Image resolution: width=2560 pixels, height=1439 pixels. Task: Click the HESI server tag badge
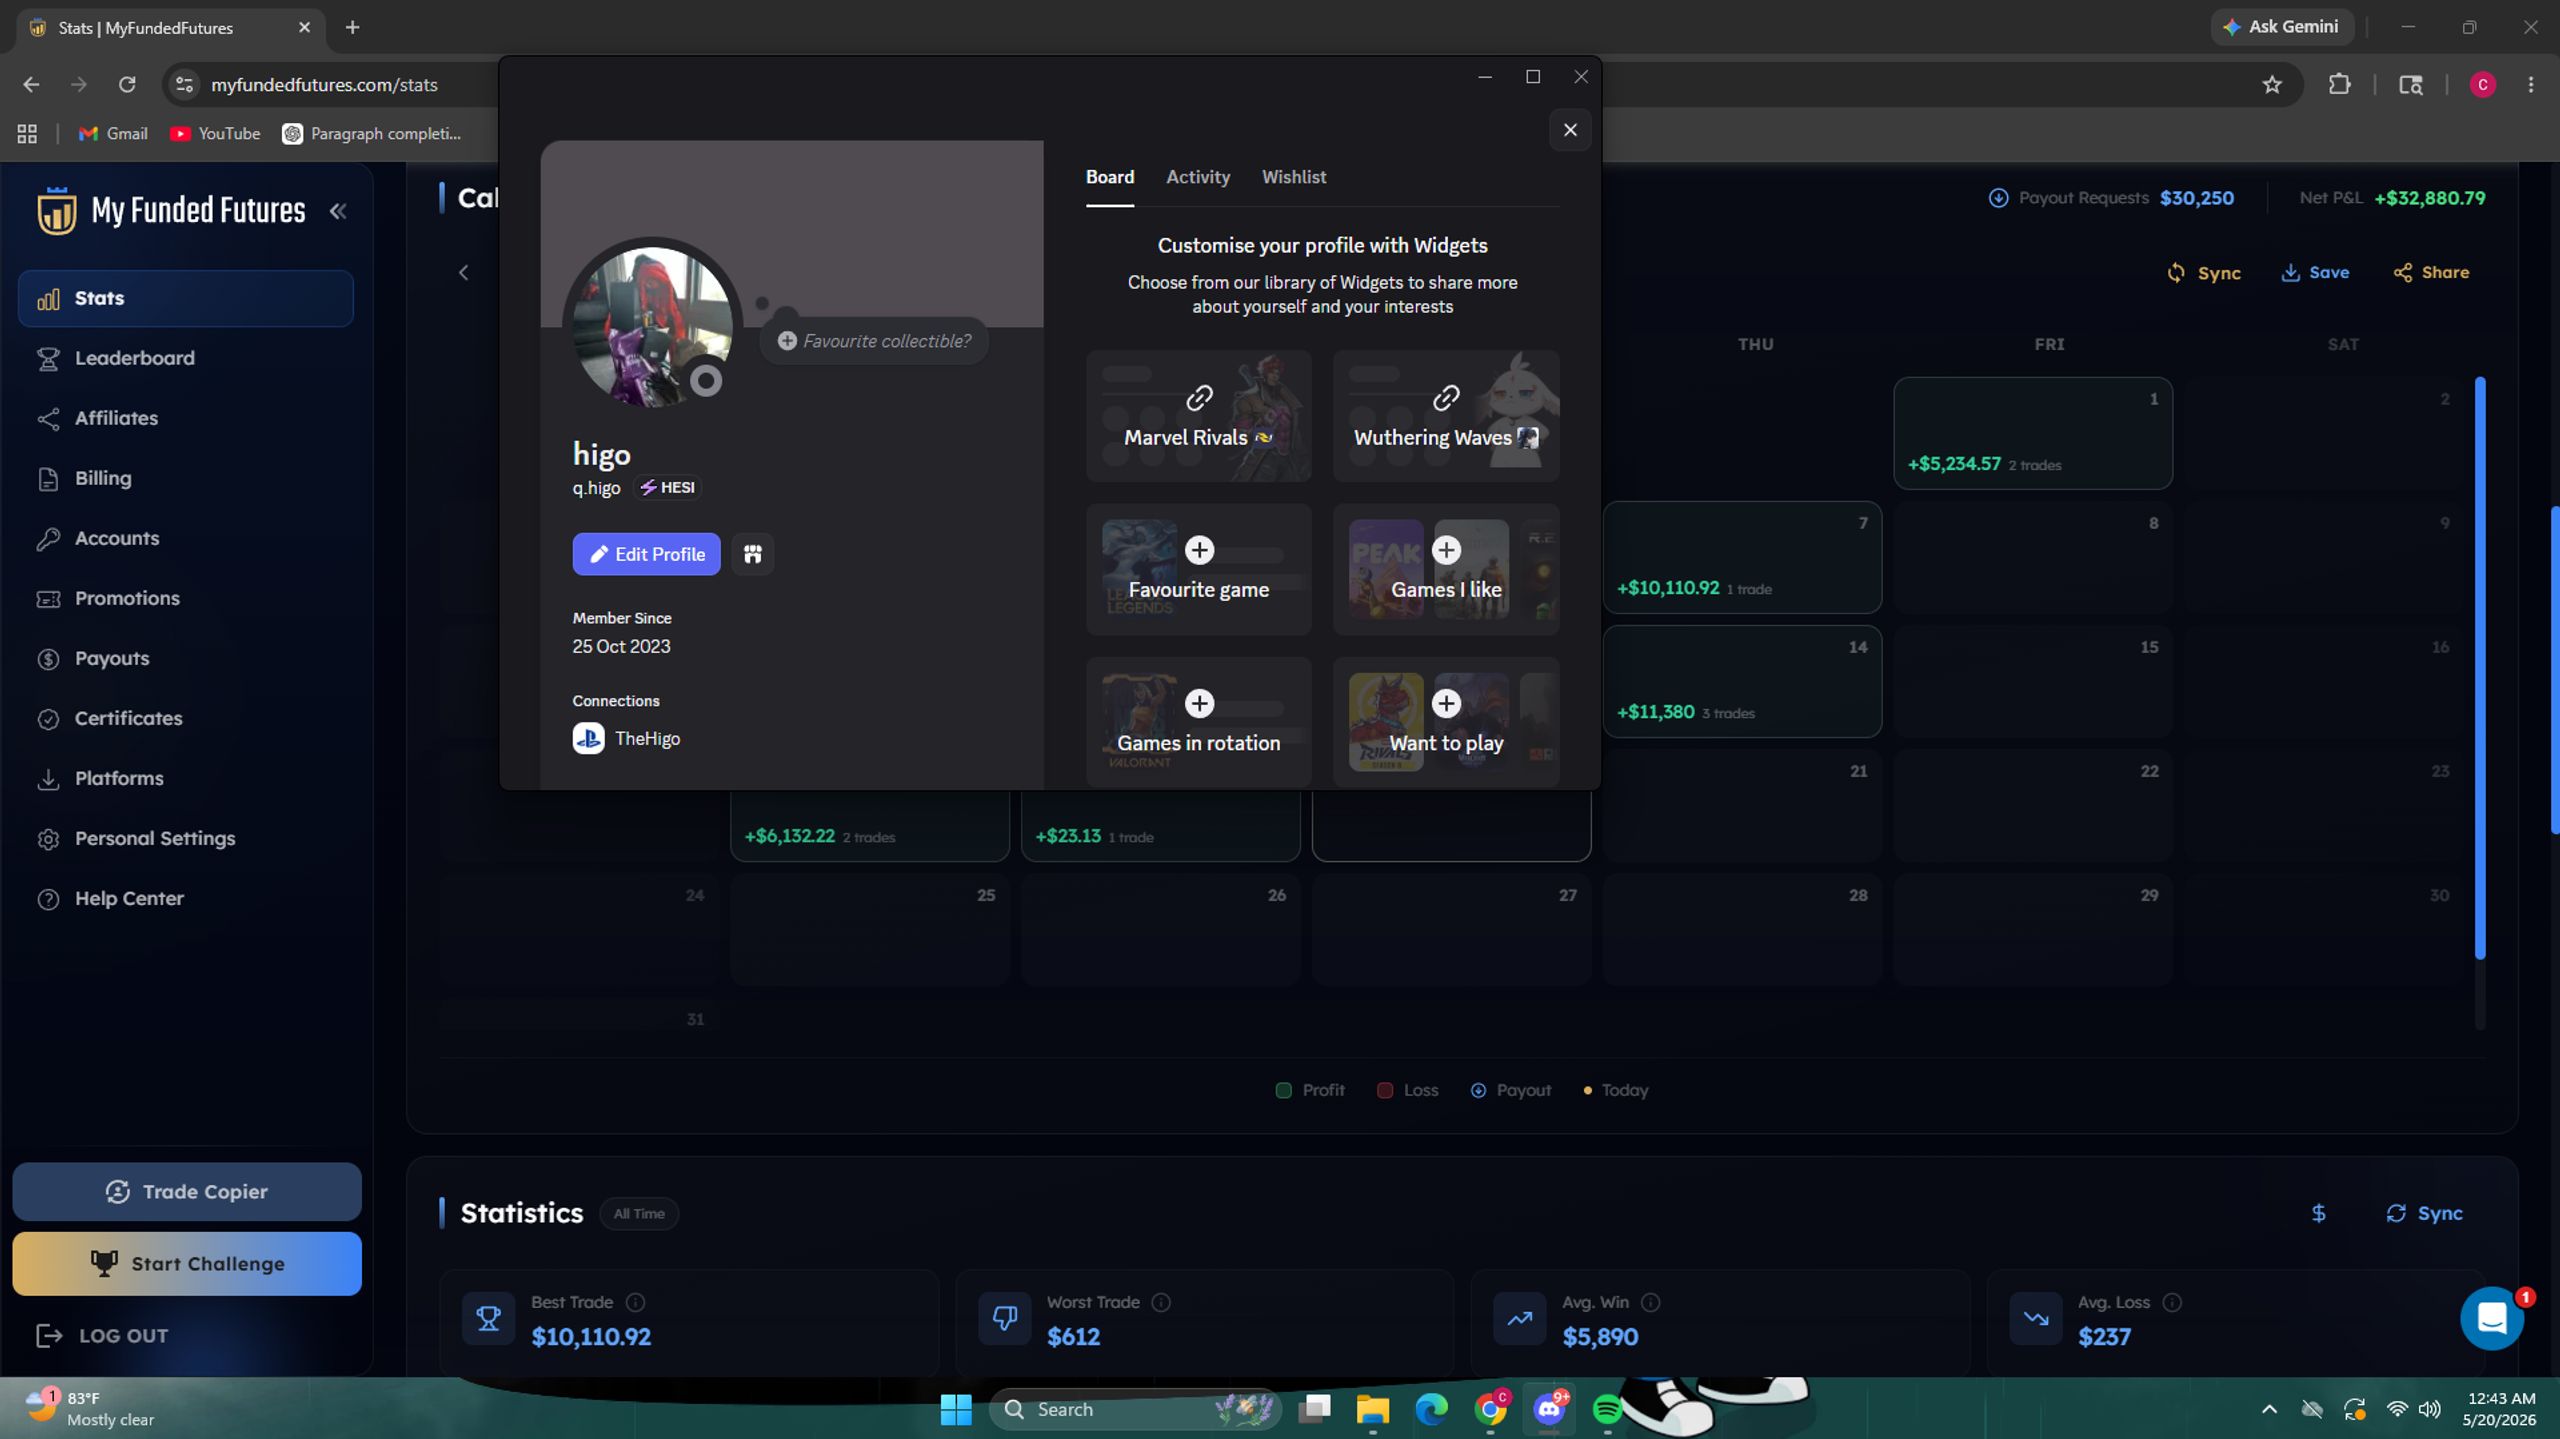668,488
